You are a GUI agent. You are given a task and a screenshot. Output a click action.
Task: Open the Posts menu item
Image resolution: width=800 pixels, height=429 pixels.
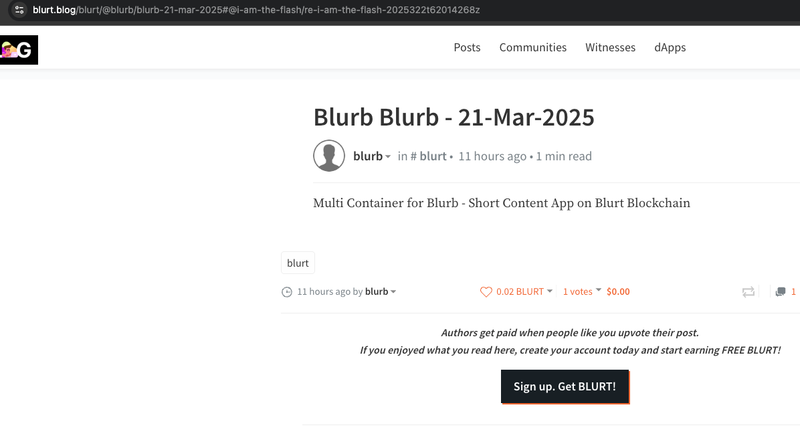click(x=467, y=47)
